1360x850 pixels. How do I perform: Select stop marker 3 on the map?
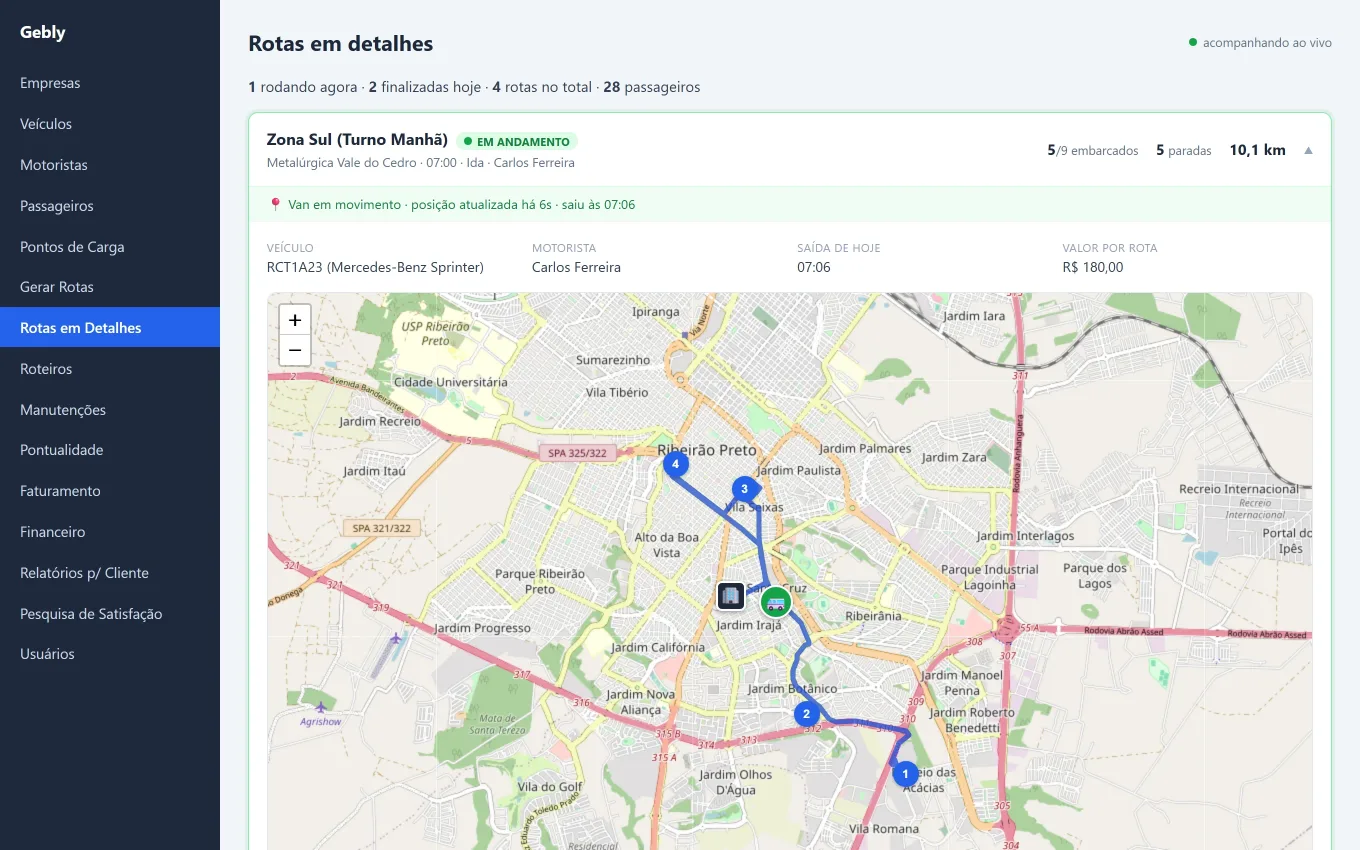(x=744, y=488)
